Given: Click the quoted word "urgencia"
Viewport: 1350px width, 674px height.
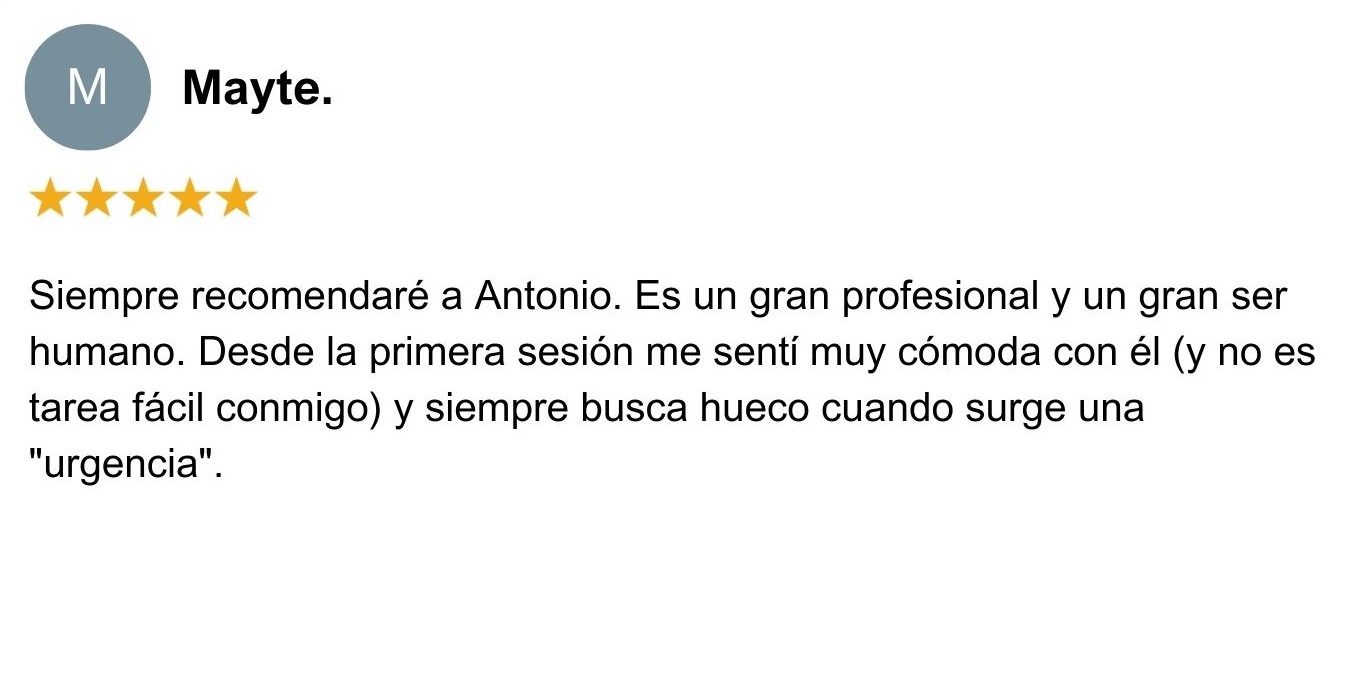Looking at the screenshot, I should pyautogui.click(x=124, y=465).
